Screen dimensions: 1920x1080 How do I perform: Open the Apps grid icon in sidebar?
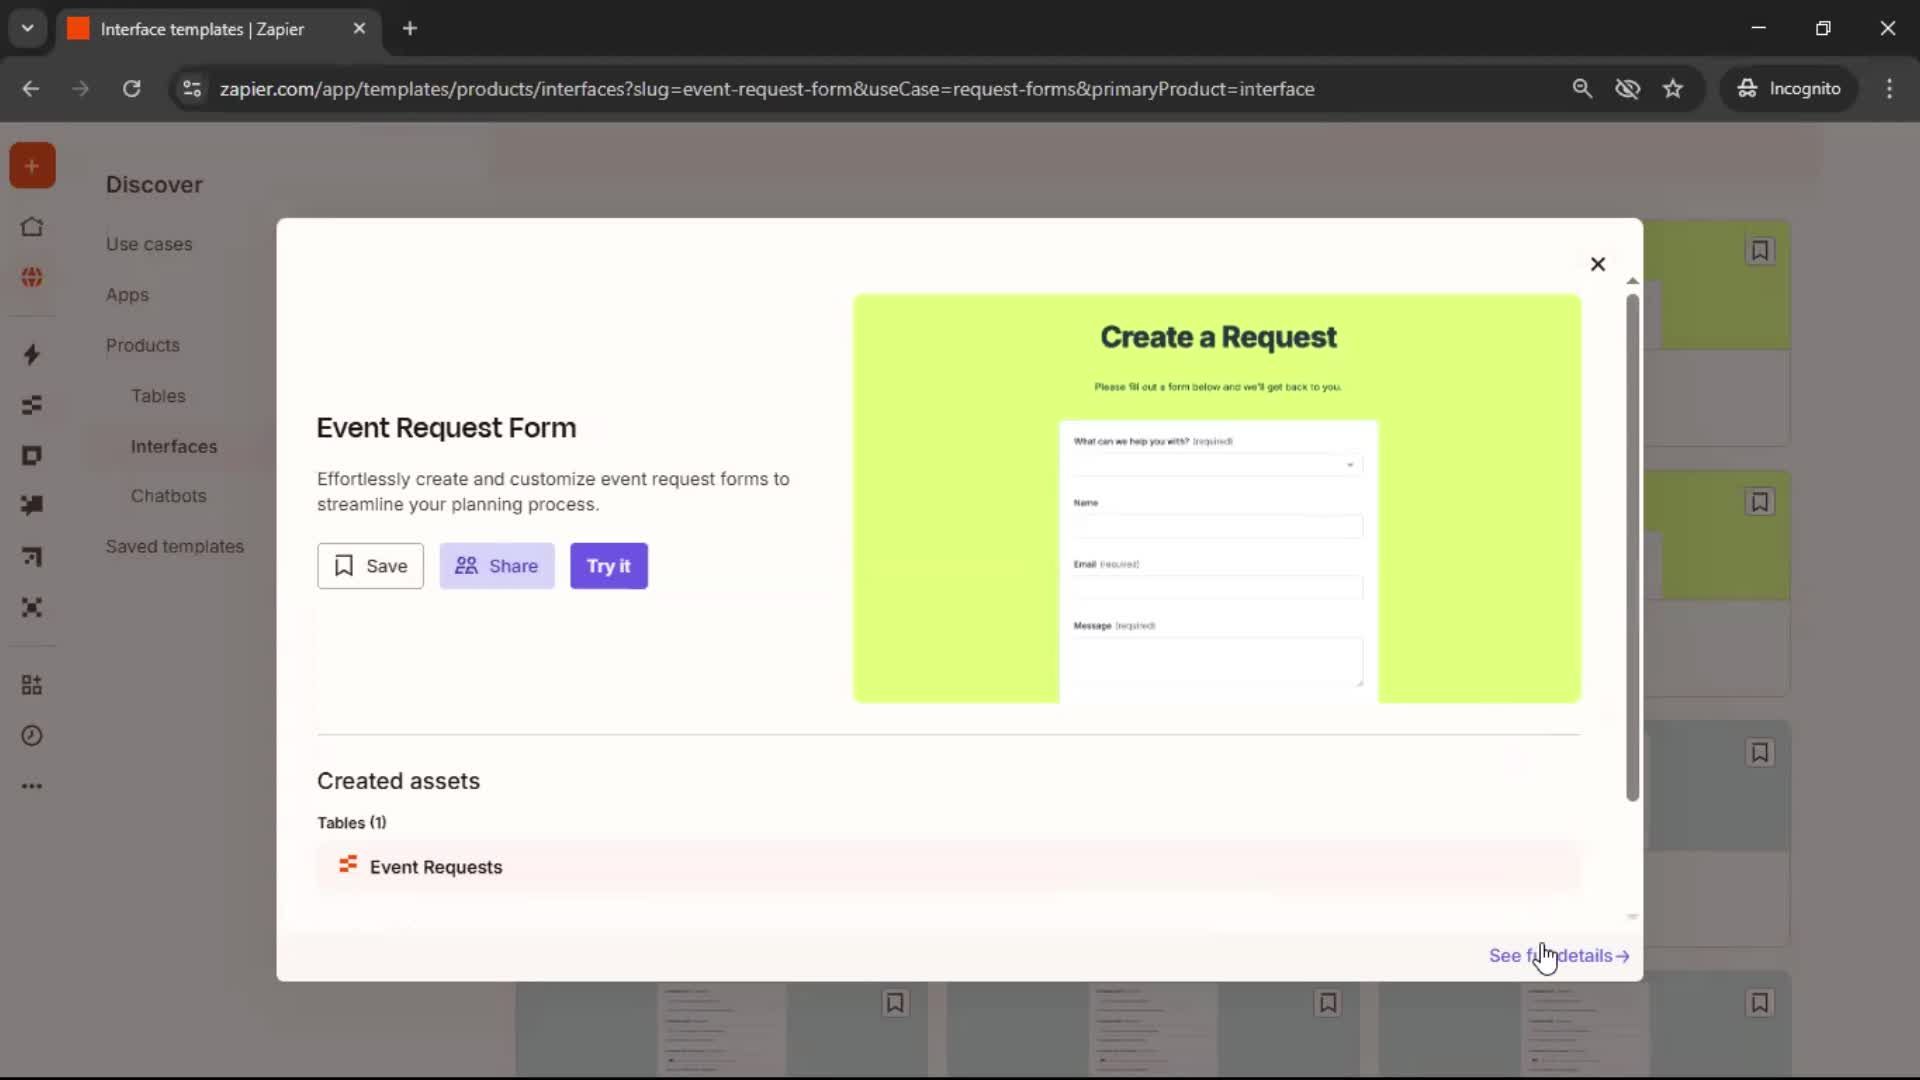tap(32, 685)
